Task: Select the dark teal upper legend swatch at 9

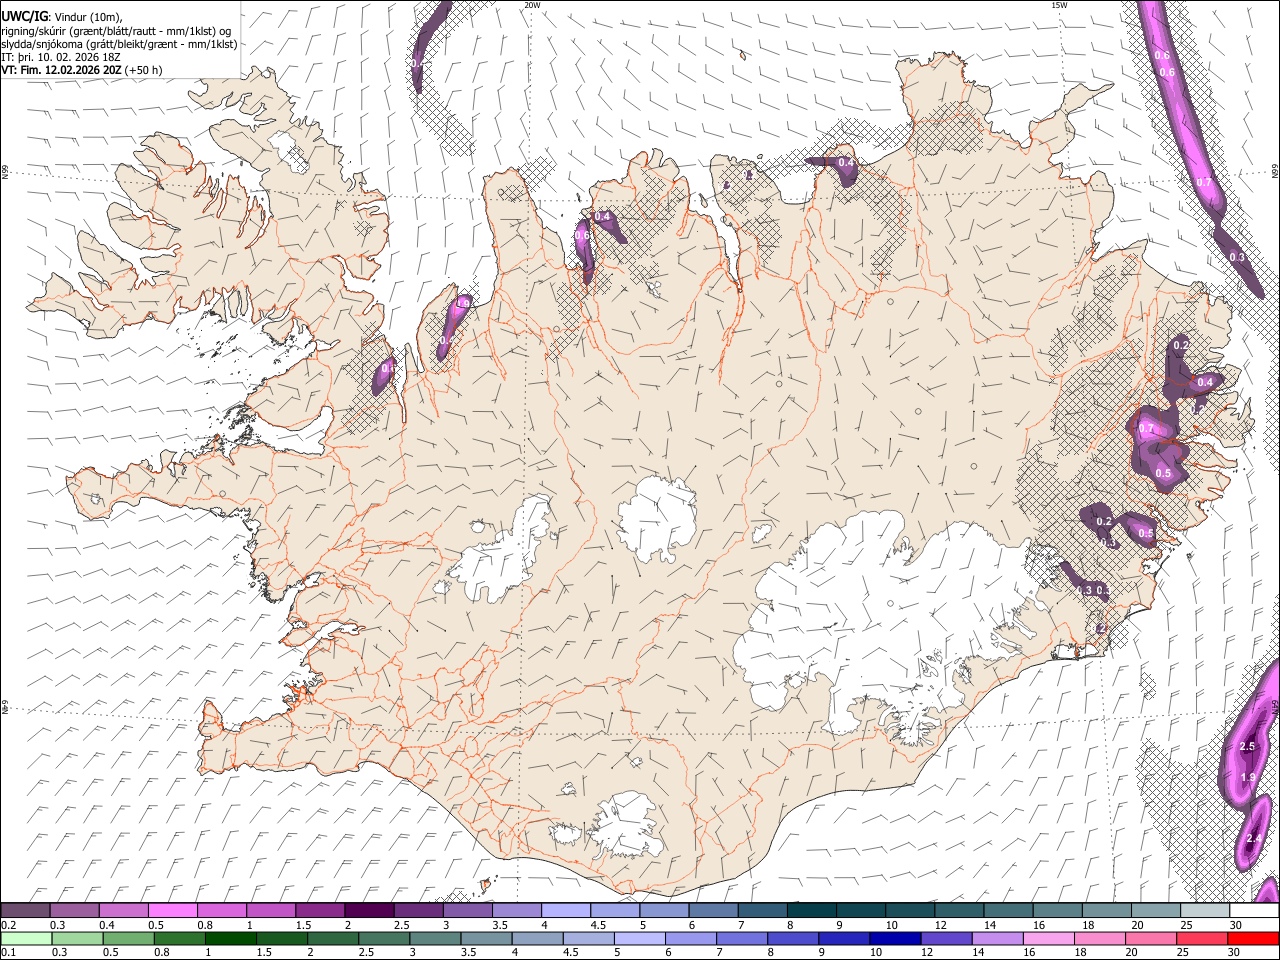Action: [x=861, y=911]
